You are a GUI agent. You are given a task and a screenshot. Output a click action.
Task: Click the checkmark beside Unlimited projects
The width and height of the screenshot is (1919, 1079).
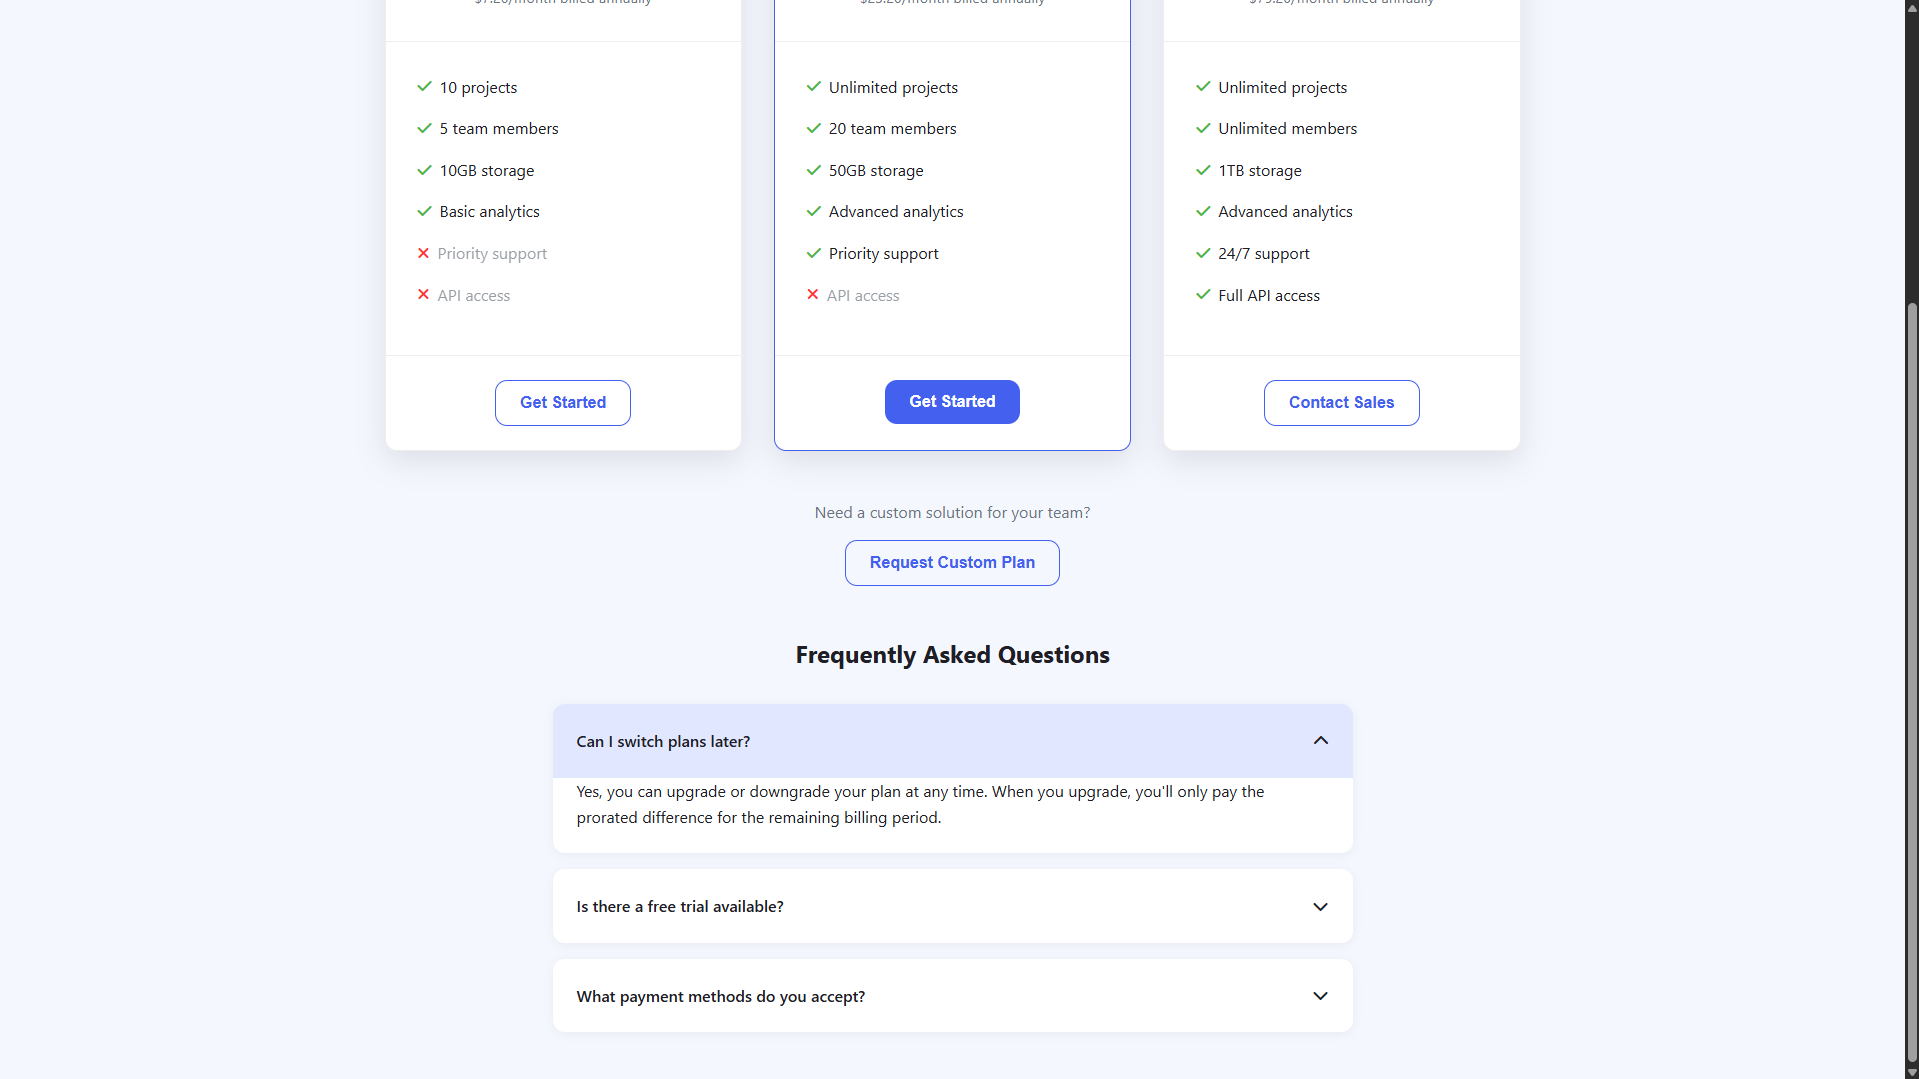click(813, 87)
